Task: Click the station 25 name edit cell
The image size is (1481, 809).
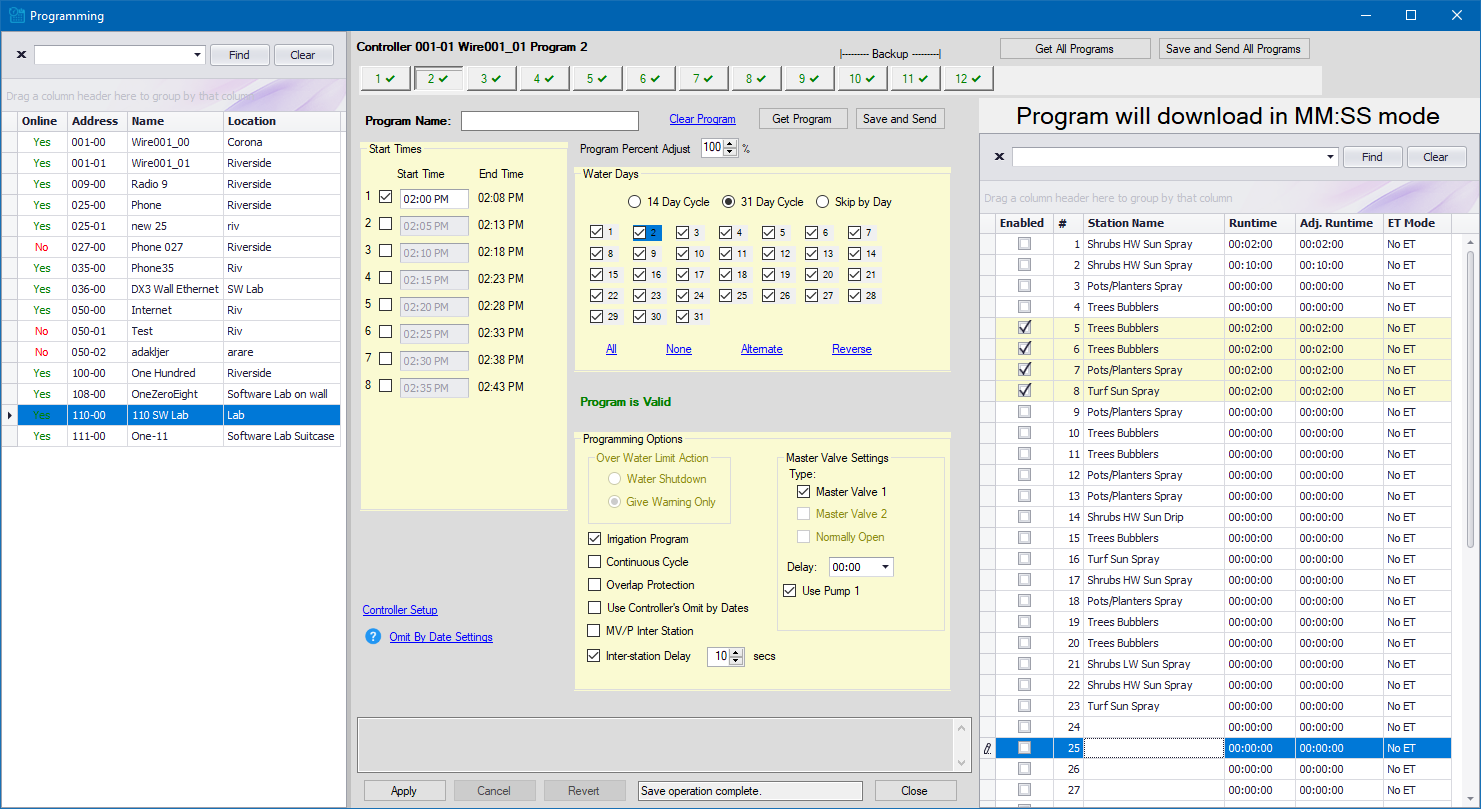Action: pyautogui.click(x=1154, y=748)
